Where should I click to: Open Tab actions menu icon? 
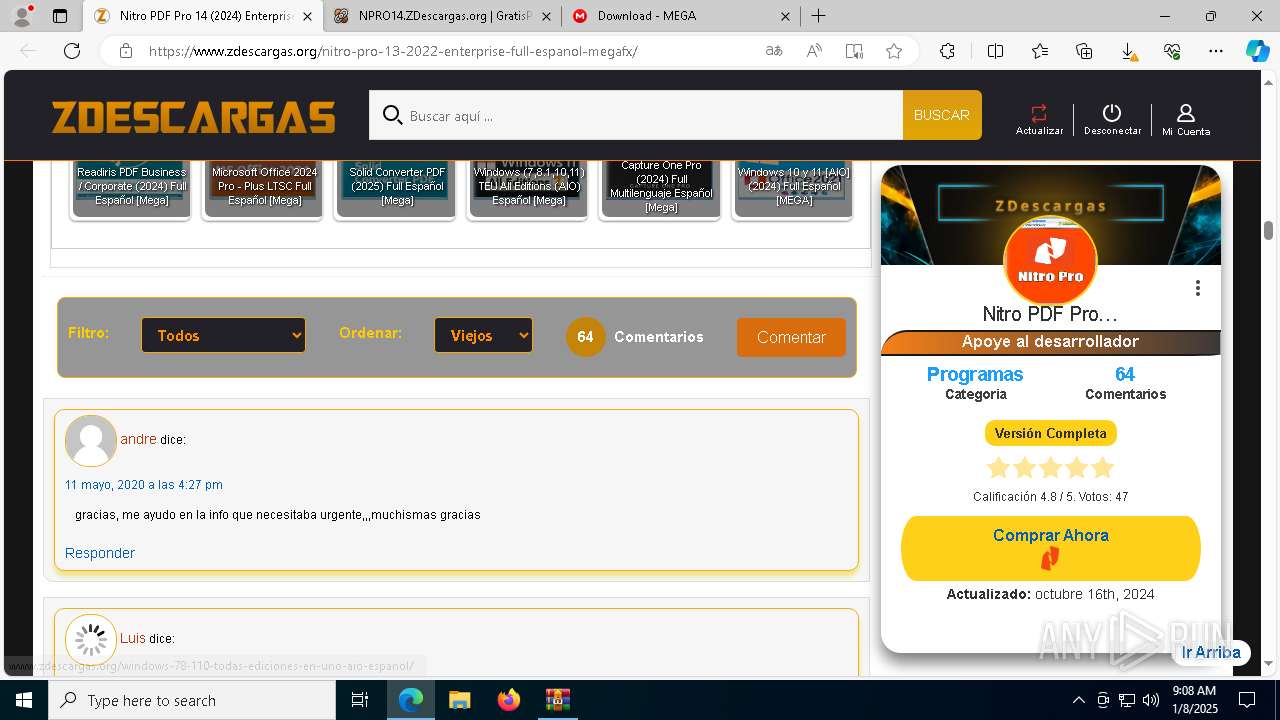(x=60, y=16)
